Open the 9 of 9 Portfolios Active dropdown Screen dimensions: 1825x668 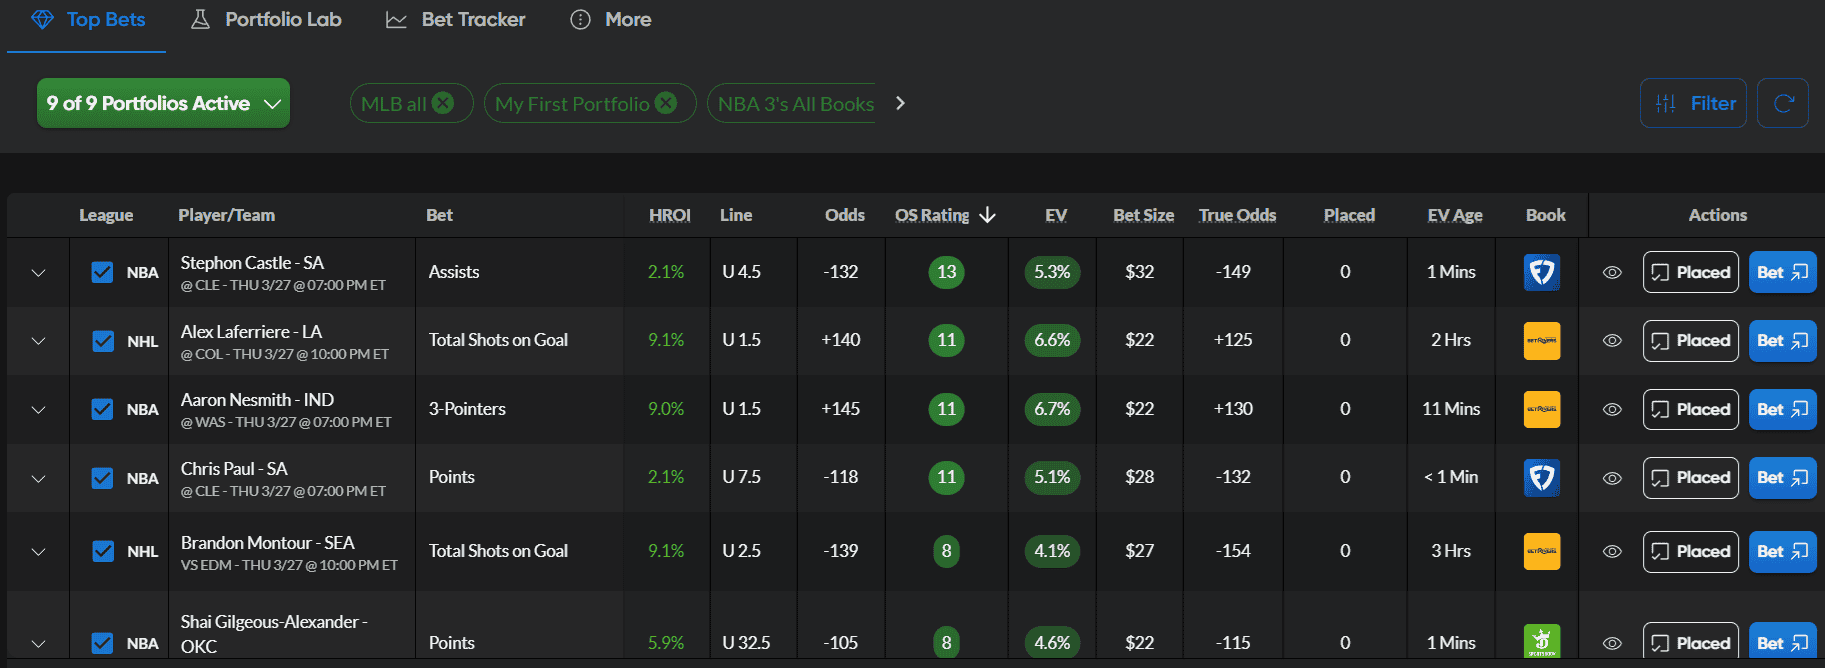(x=163, y=103)
